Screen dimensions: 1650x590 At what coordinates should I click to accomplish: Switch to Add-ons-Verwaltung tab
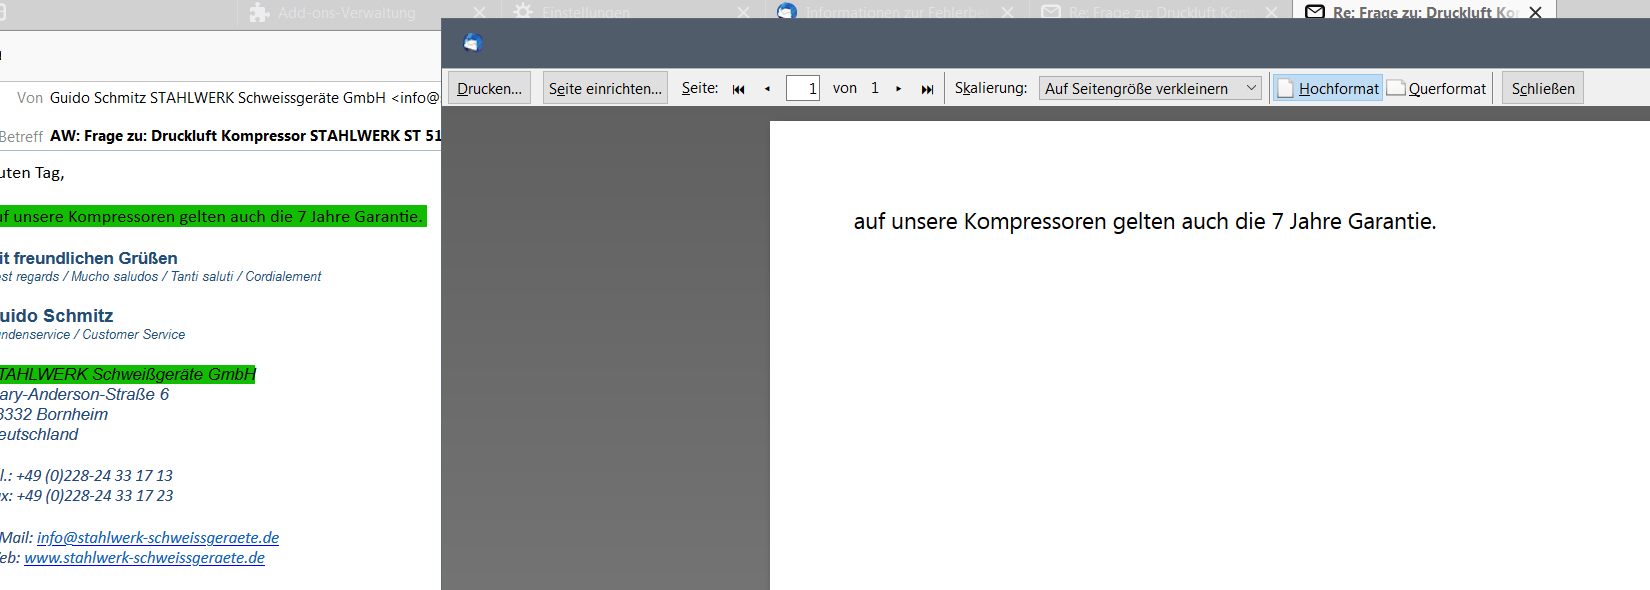coord(346,12)
